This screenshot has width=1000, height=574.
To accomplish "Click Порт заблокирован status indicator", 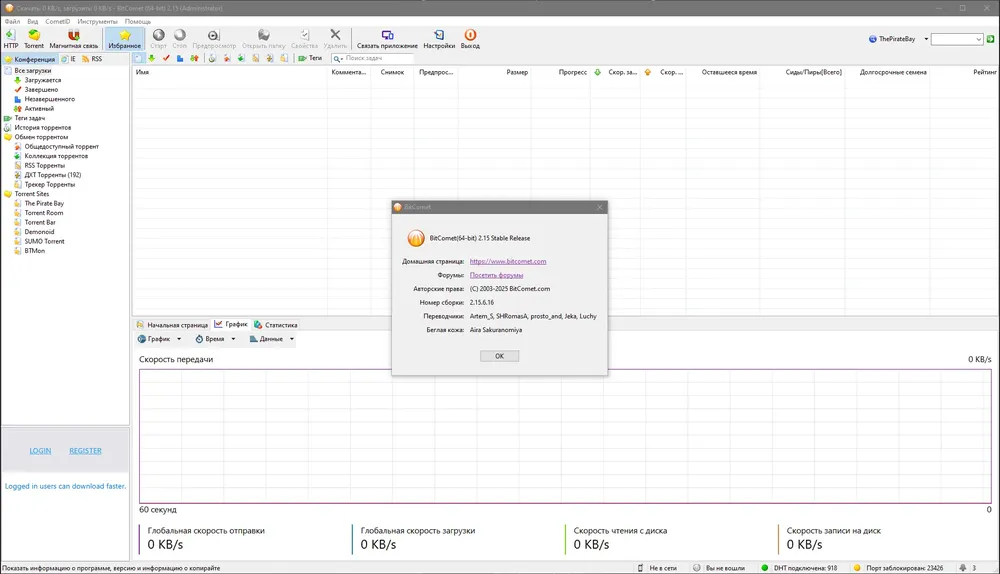I will coord(899,568).
